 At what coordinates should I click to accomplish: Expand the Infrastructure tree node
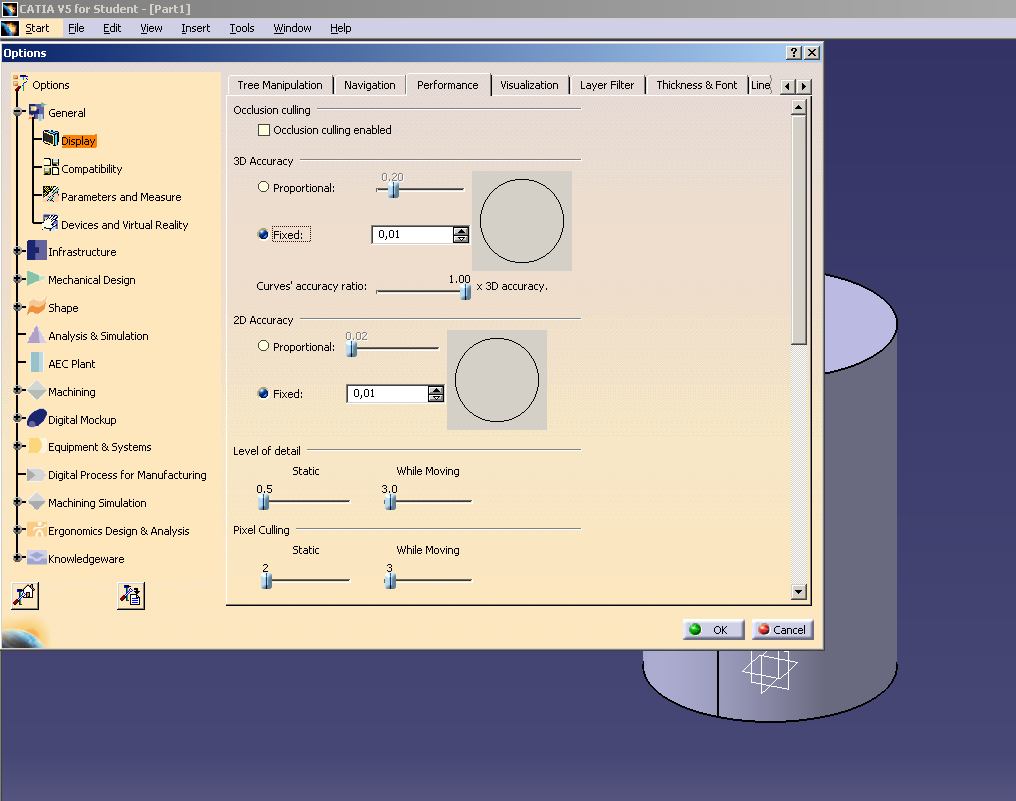[x=18, y=251]
